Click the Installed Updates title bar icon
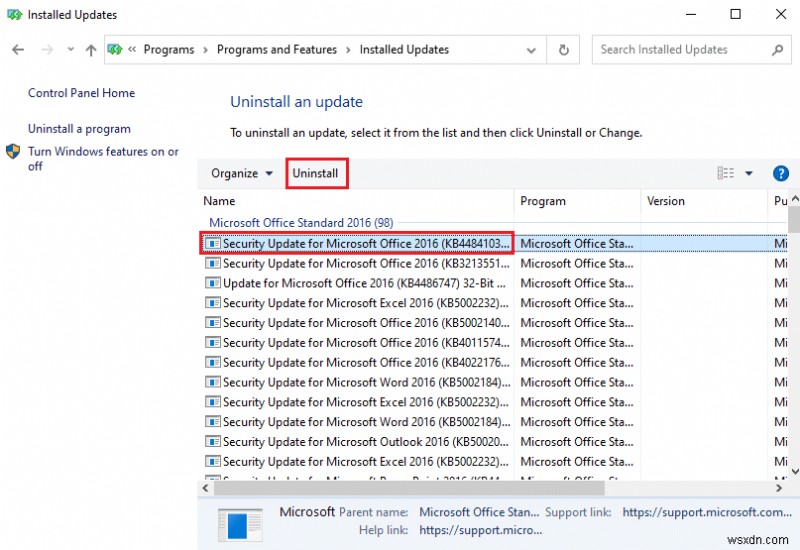The width and height of the screenshot is (800, 550). 14,15
